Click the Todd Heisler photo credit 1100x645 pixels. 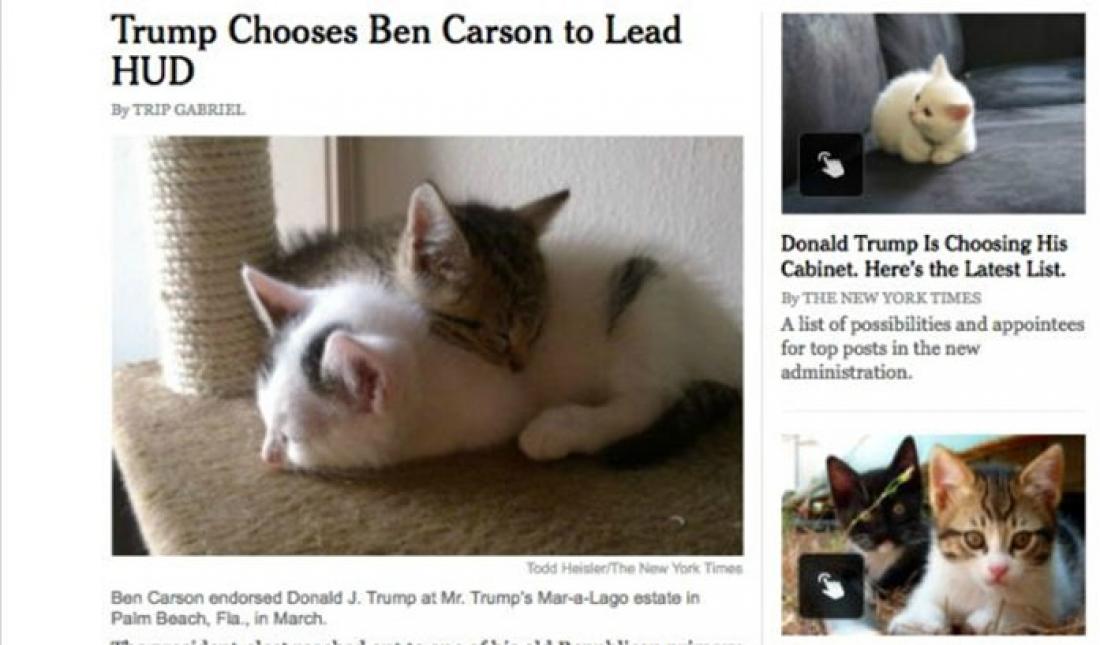coord(634,568)
